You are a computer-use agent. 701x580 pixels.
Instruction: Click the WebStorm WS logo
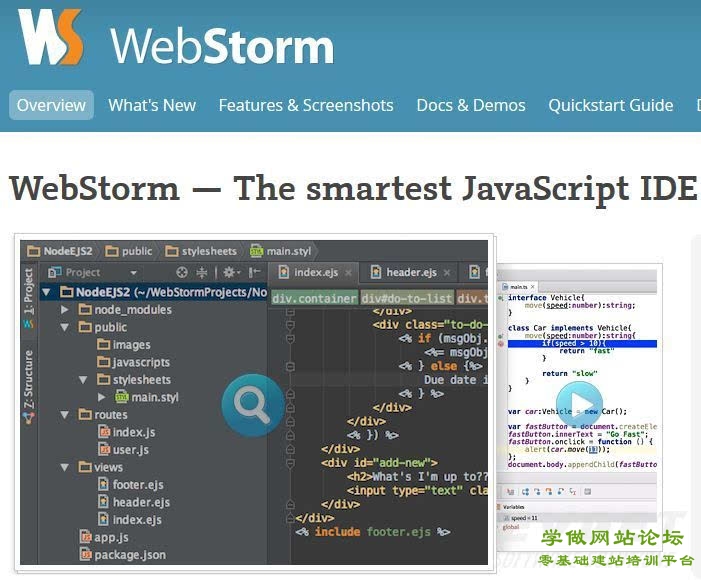(50, 38)
